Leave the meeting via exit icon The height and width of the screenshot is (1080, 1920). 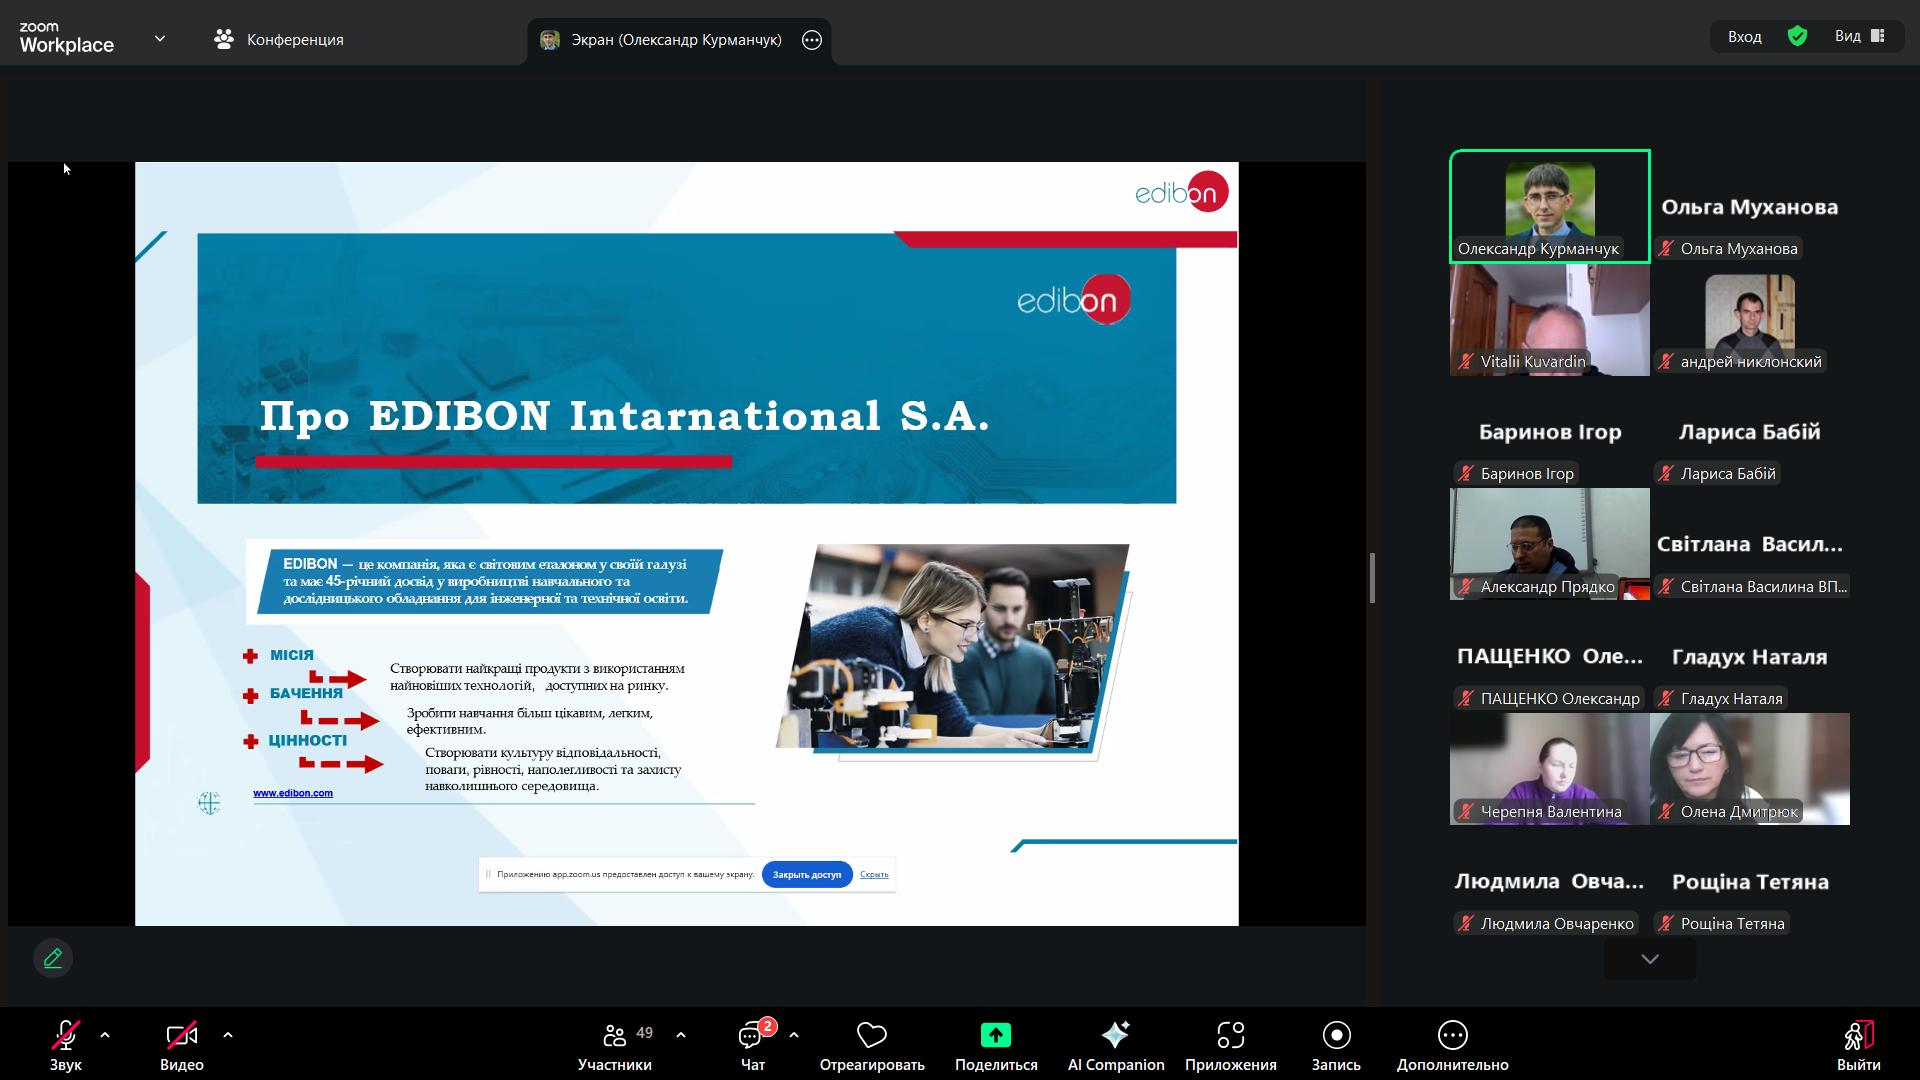click(x=1858, y=1035)
